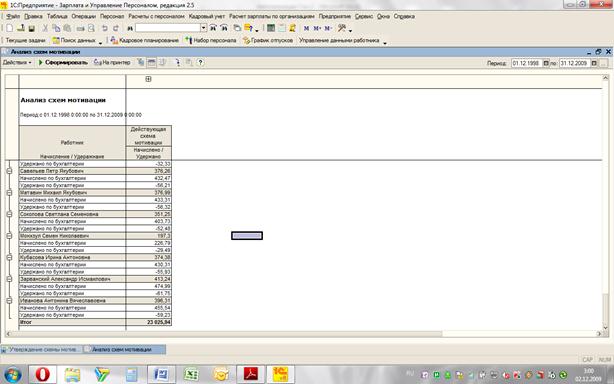614x384 pixels.
Task: Click the period start date field
Action: click(x=527, y=63)
